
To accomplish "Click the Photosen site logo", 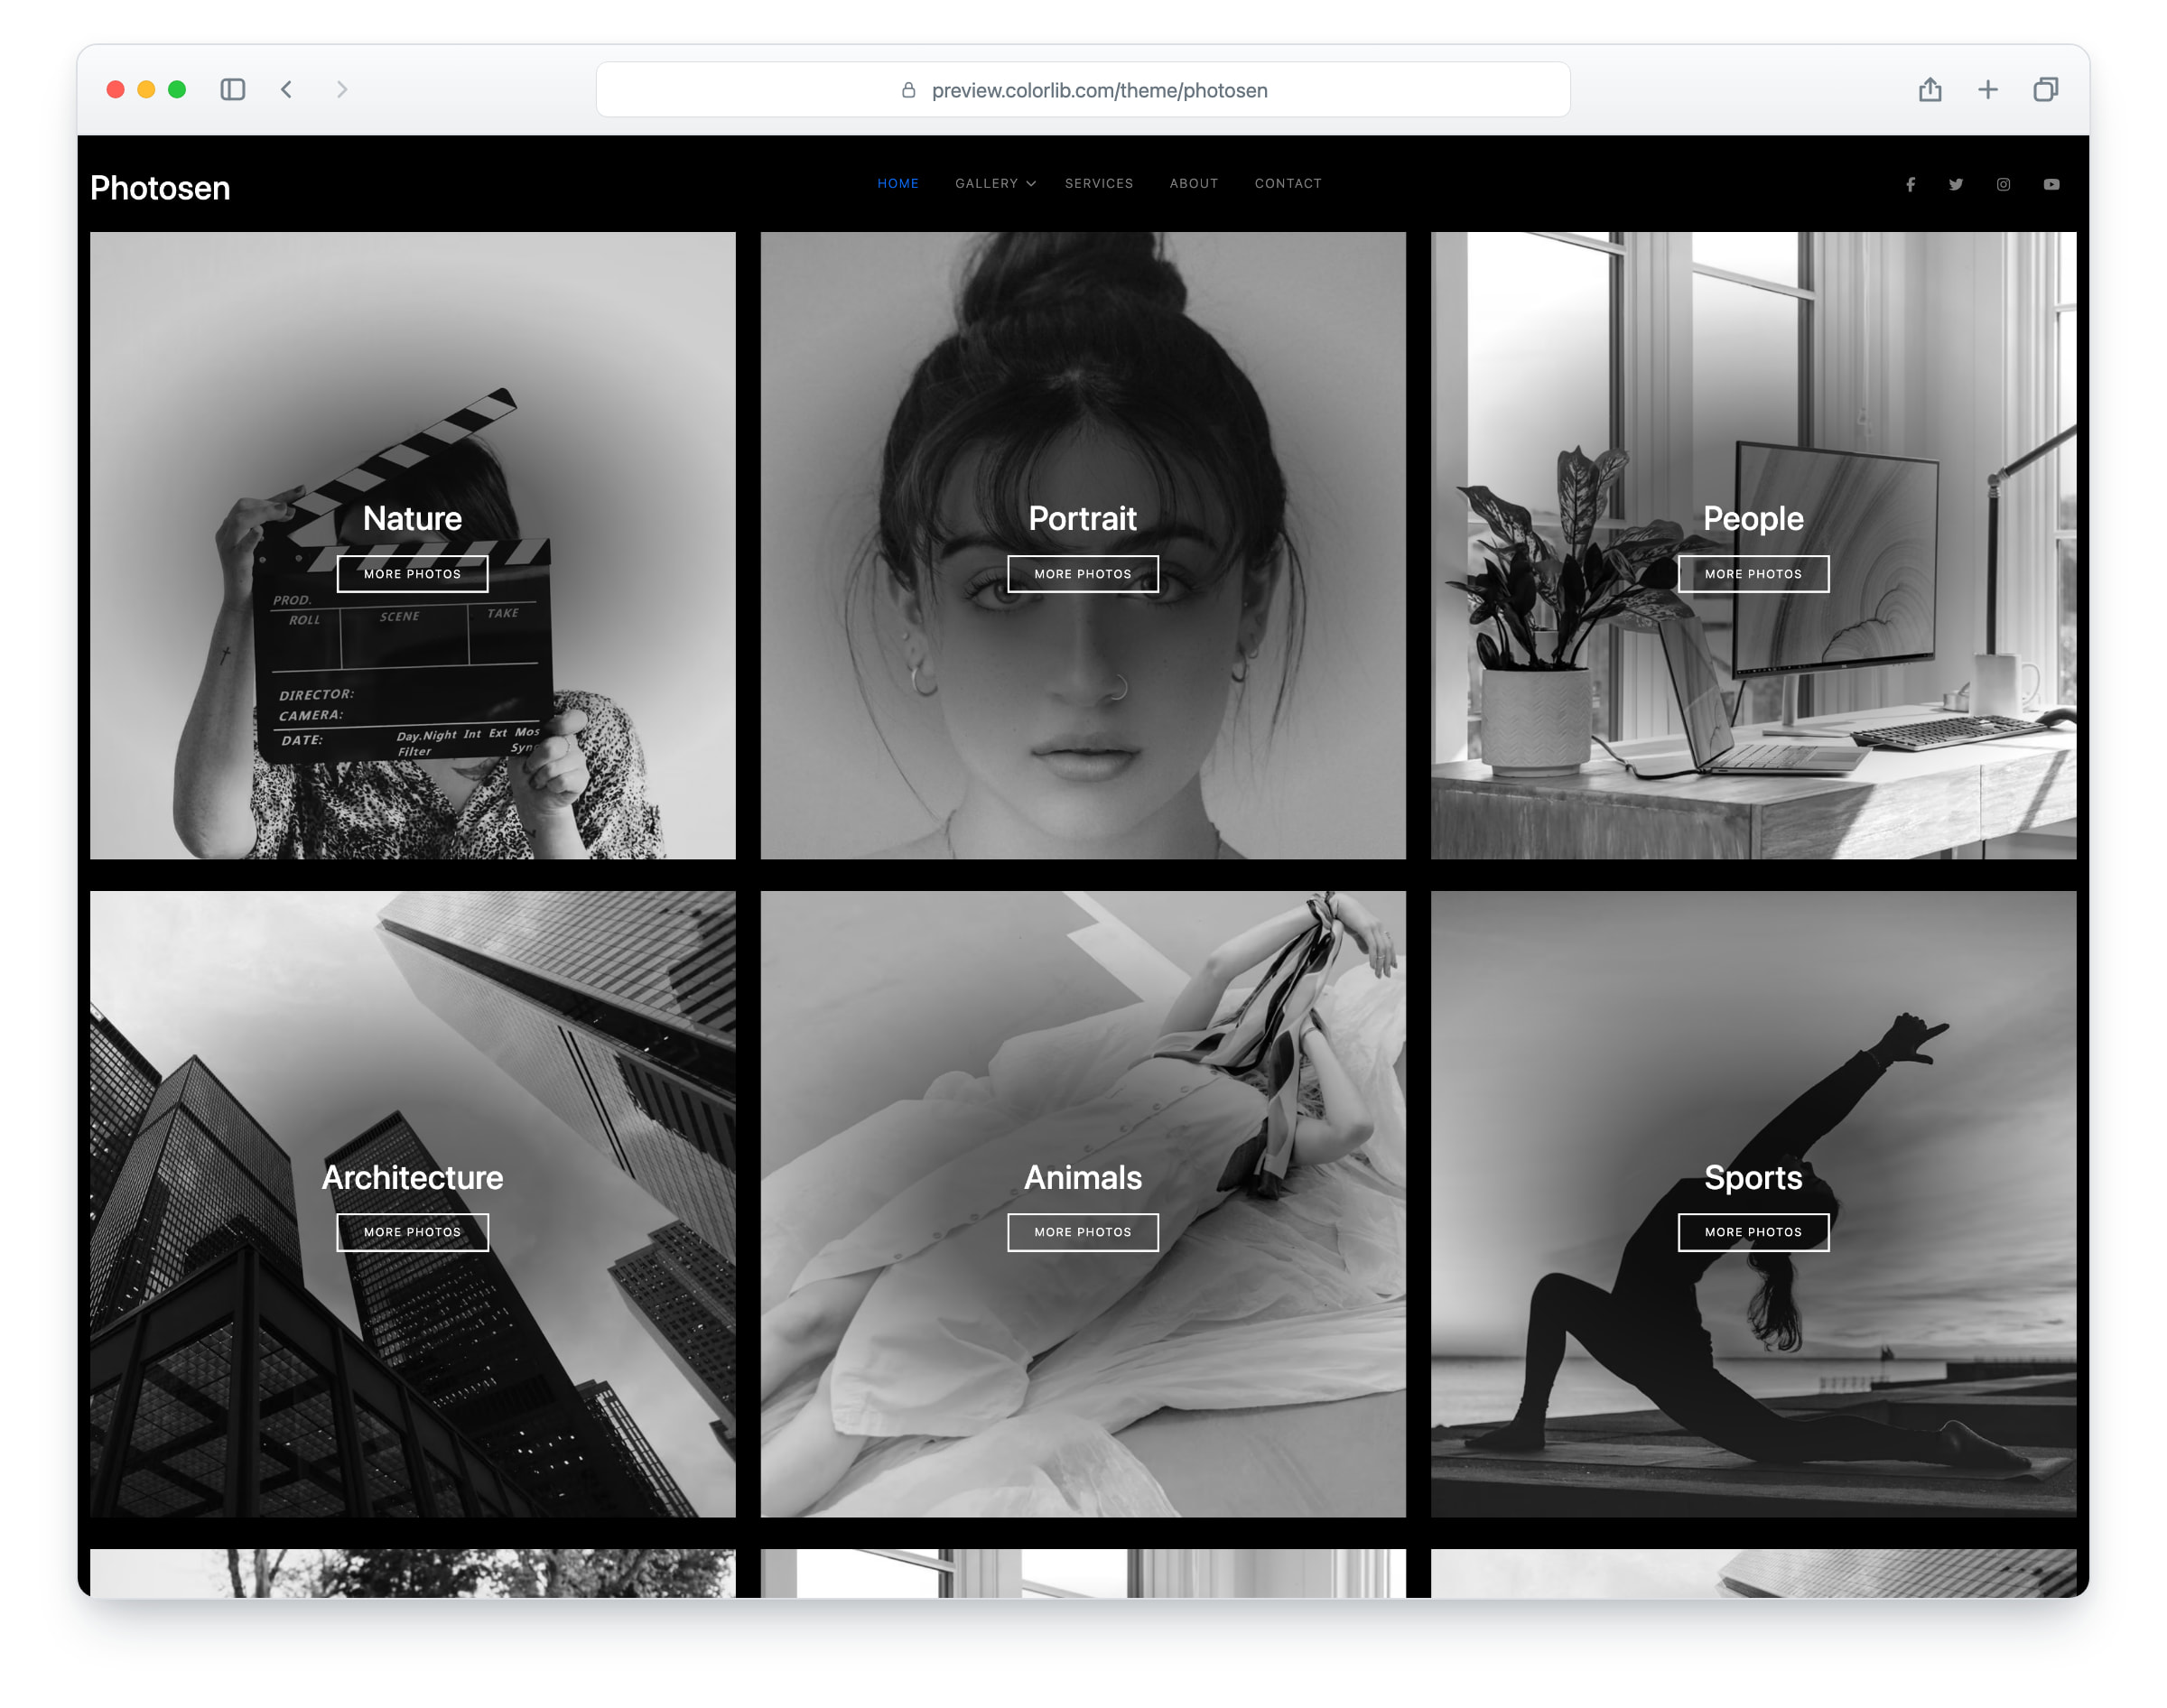I will (x=160, y=188).
